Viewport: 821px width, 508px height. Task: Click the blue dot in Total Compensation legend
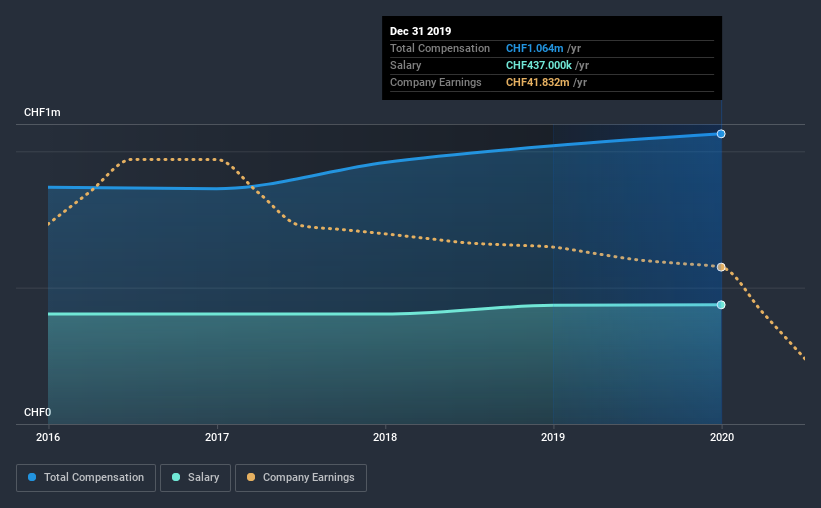32,477
